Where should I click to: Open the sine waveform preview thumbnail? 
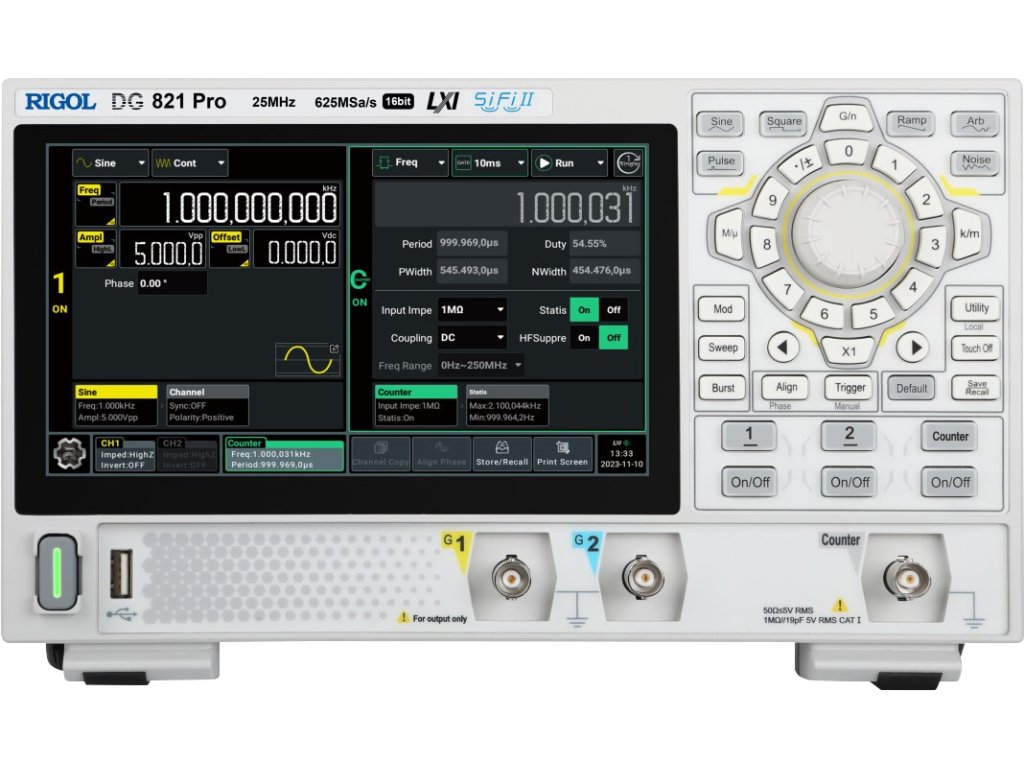point(308,359)
